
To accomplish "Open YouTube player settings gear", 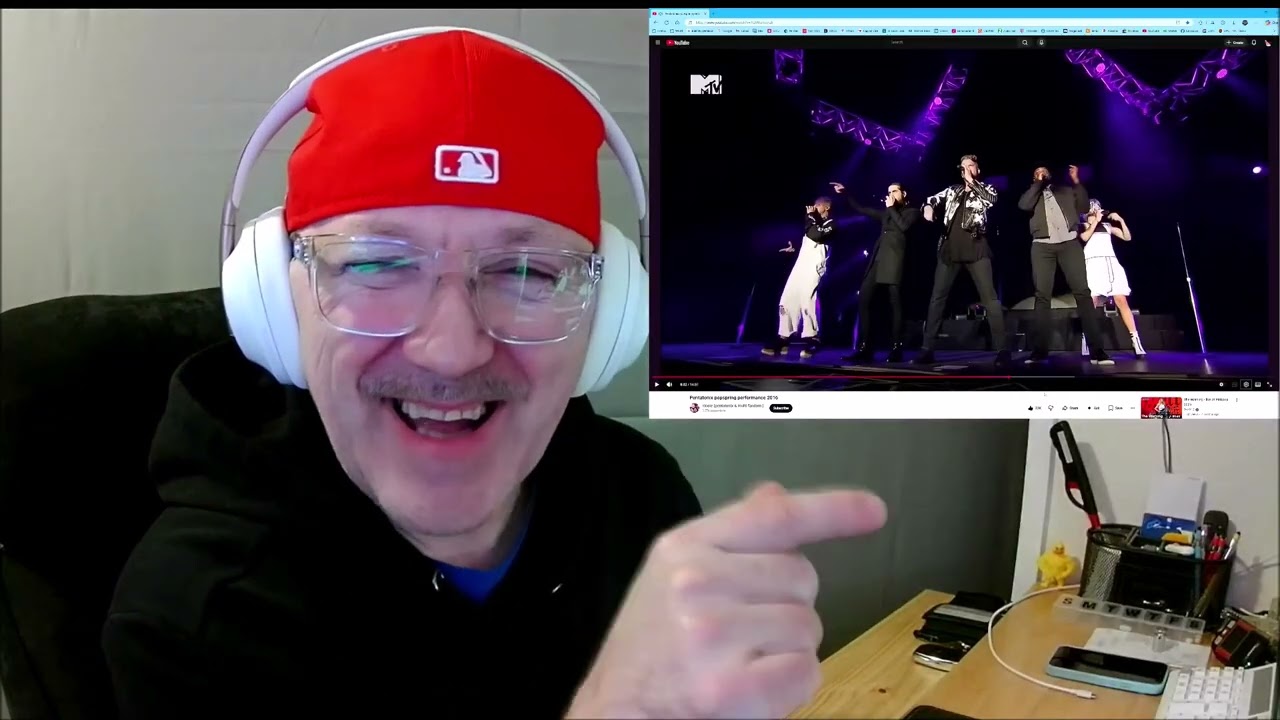I will pos(1245,384).
